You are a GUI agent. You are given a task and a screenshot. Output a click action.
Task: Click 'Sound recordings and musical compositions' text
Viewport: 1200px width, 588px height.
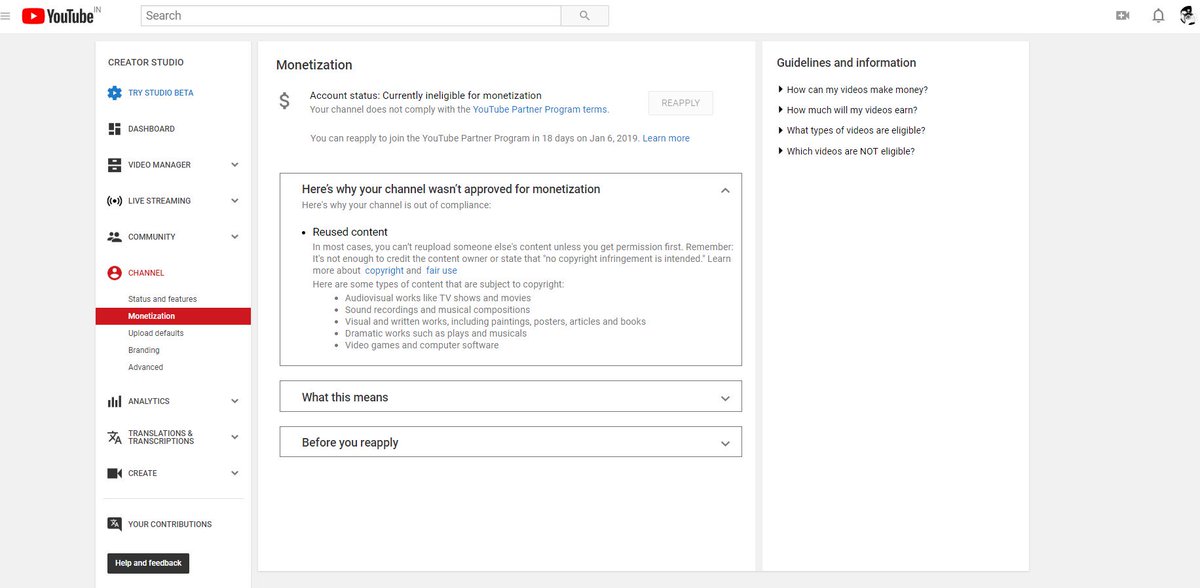tap(438, 310)
